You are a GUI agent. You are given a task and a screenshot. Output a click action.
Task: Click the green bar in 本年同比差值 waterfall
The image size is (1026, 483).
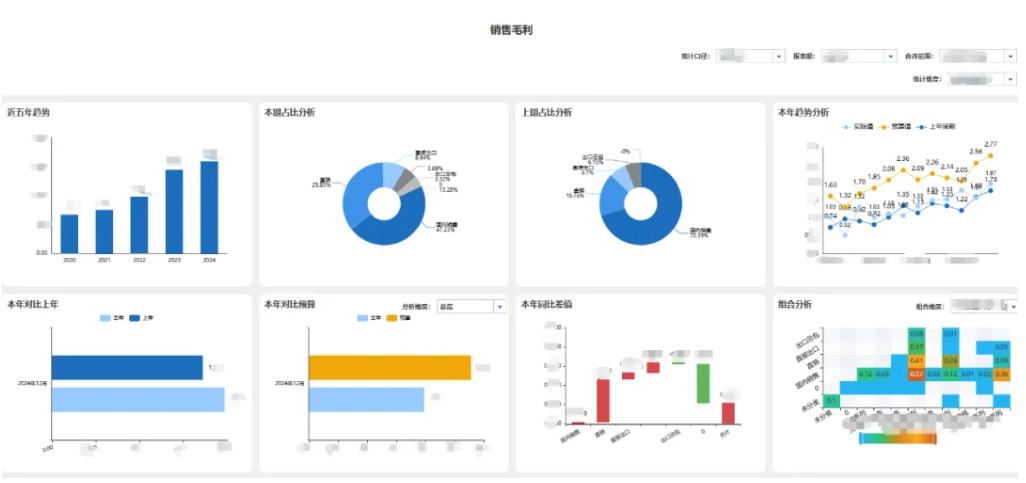click(703, 383)
